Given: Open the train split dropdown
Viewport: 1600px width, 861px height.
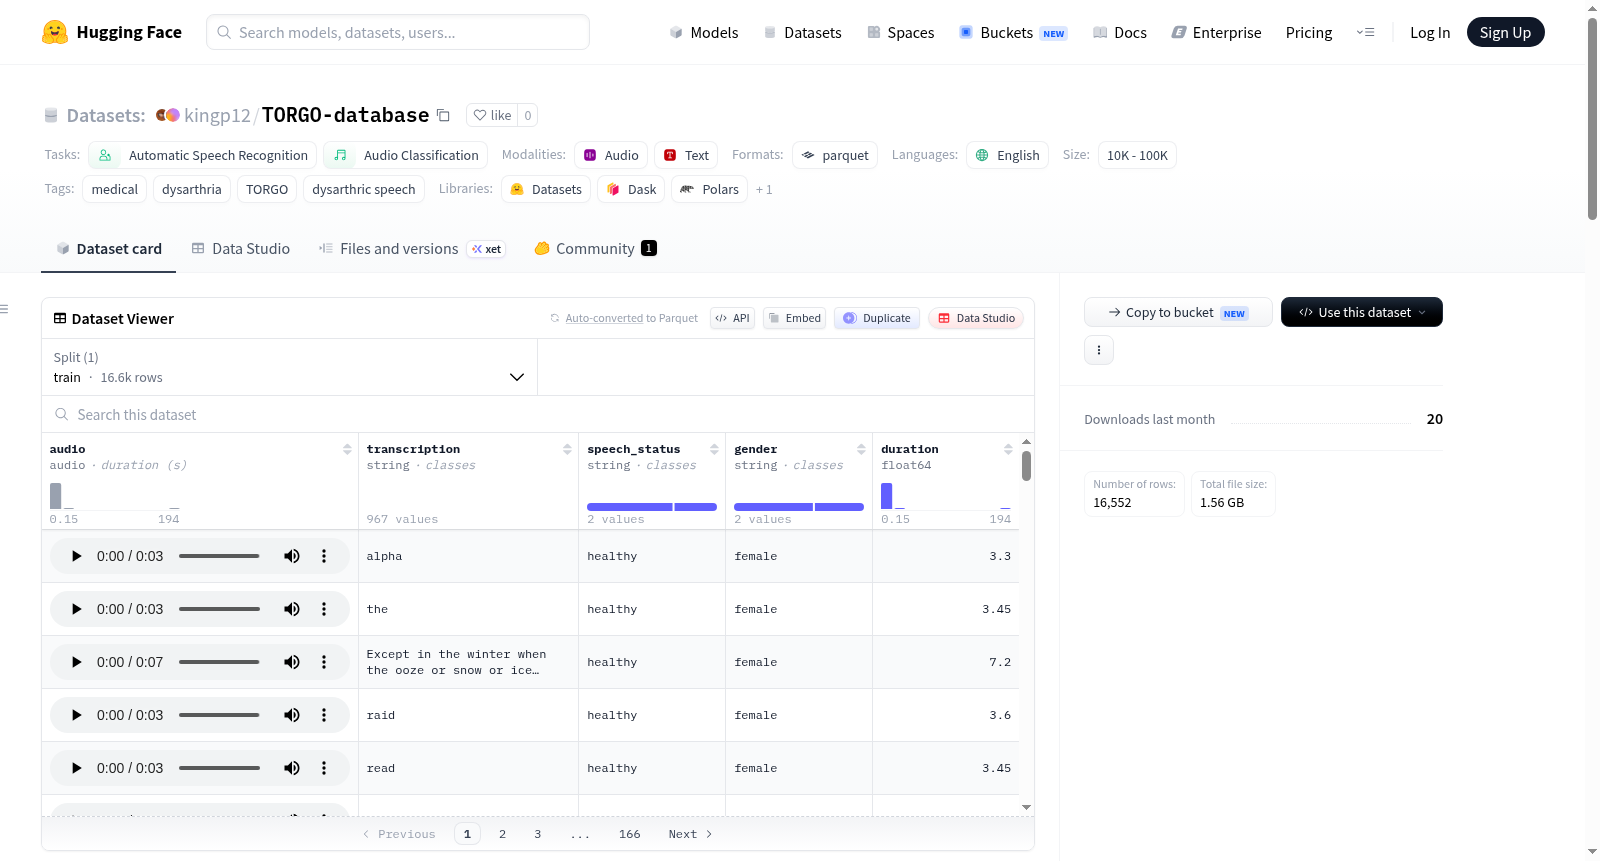Looking at the screenshot, I should click(289, 367).
